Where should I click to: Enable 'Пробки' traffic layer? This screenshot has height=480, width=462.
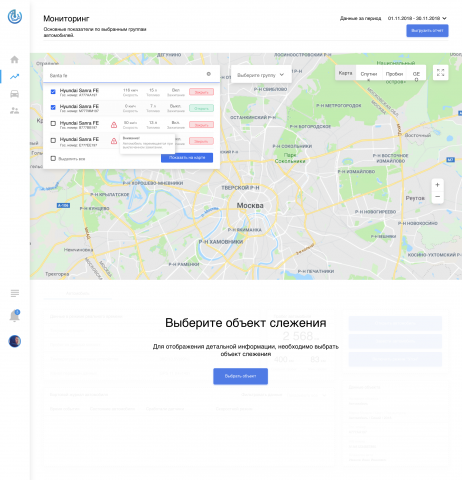pyautogui.click(x=394, y=74)
